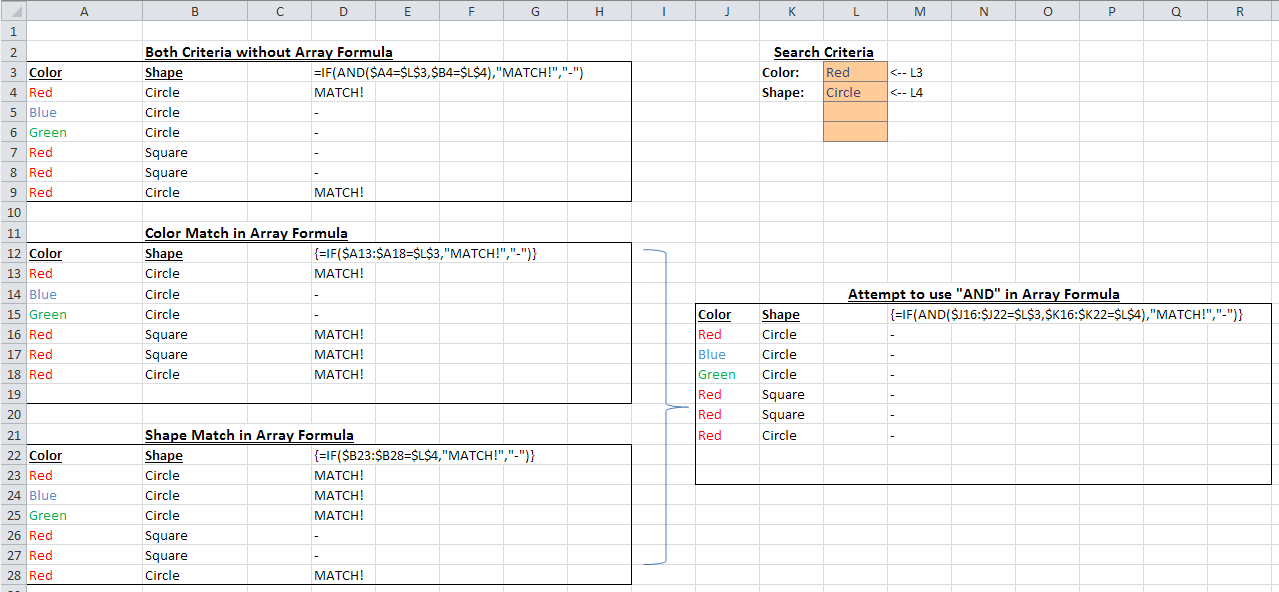Select row 1 header
This screenshot has height=592, width=1279.
click(13, 32)
